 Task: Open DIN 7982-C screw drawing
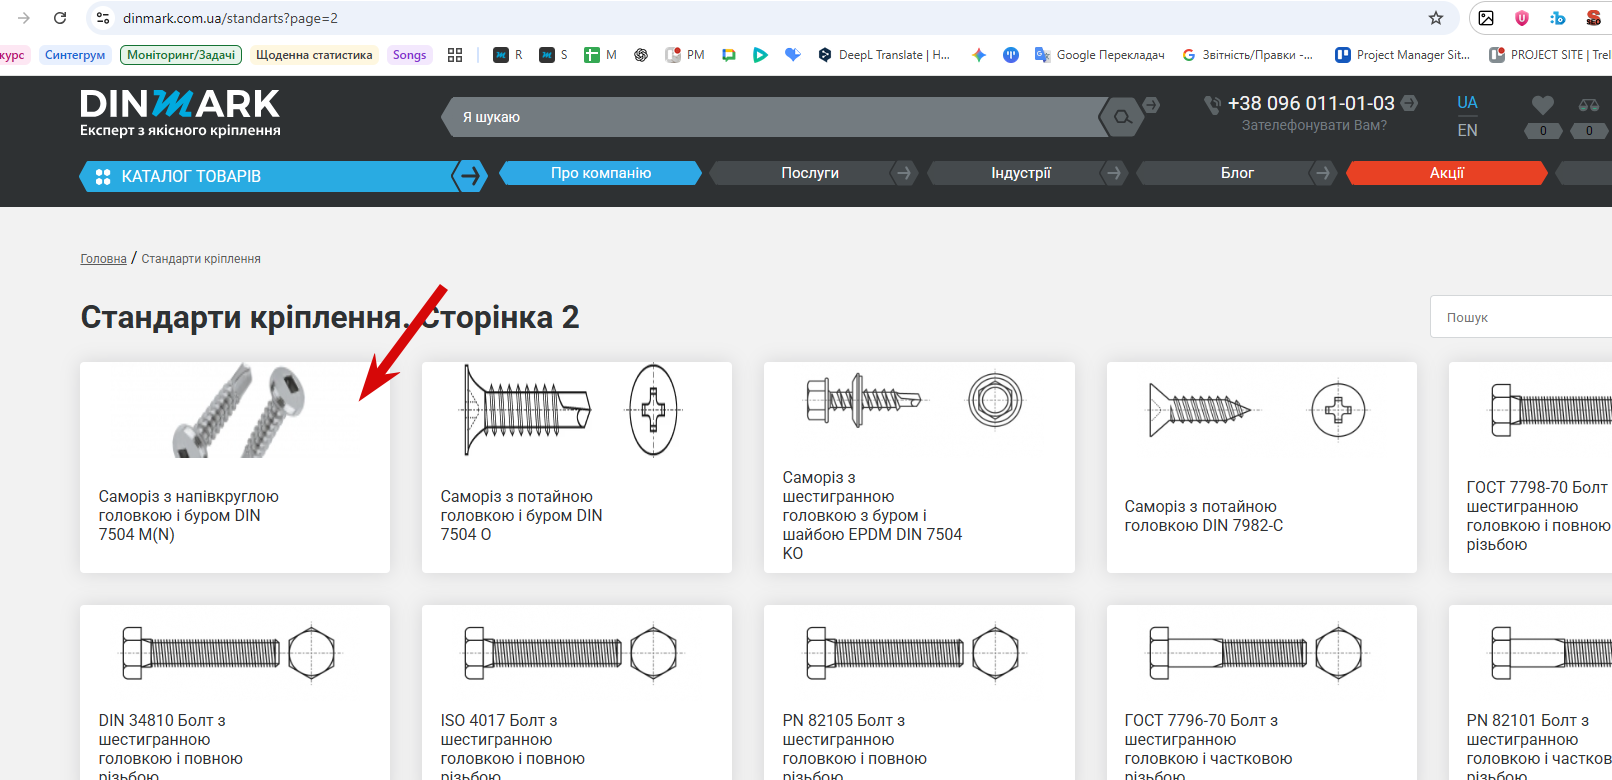[x=1257, y=410]
